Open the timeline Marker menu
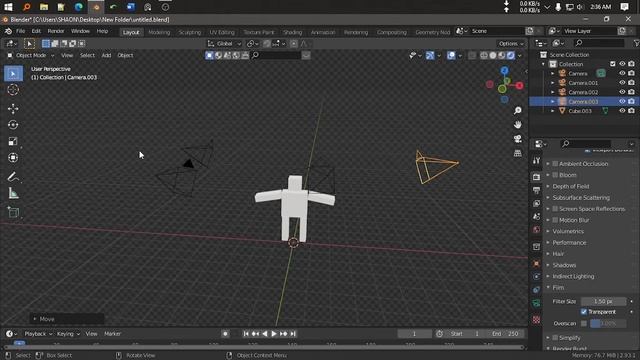The height and width of the screenshot is (360, 640). point(112,334)
